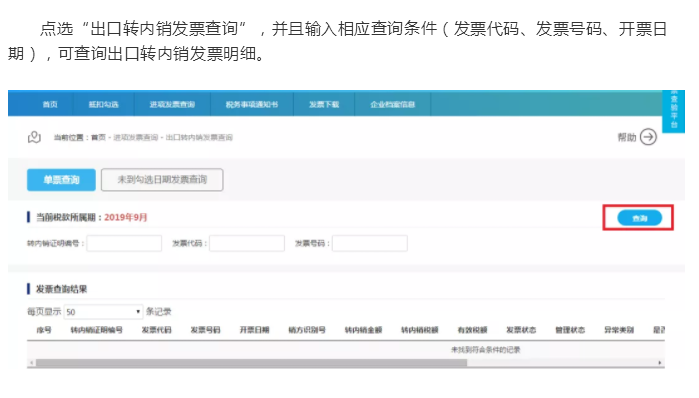Click the 异常类别 column header
The image size is (699, 398).
[x=619, y=330]
